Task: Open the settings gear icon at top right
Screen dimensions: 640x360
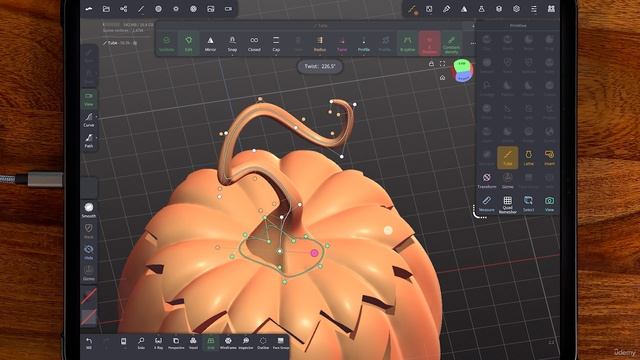Action: tap(516, 9)
